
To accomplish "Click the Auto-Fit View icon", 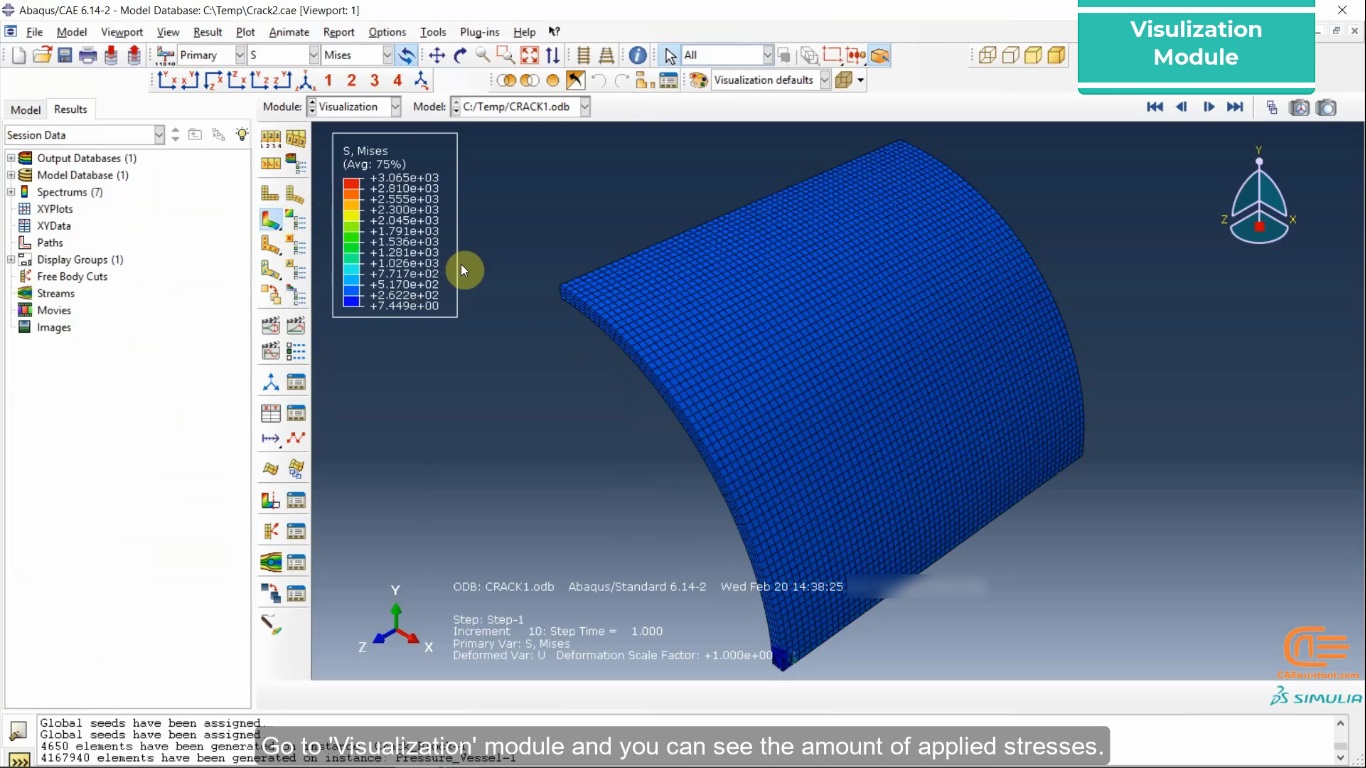I will [x=529, y=55].
